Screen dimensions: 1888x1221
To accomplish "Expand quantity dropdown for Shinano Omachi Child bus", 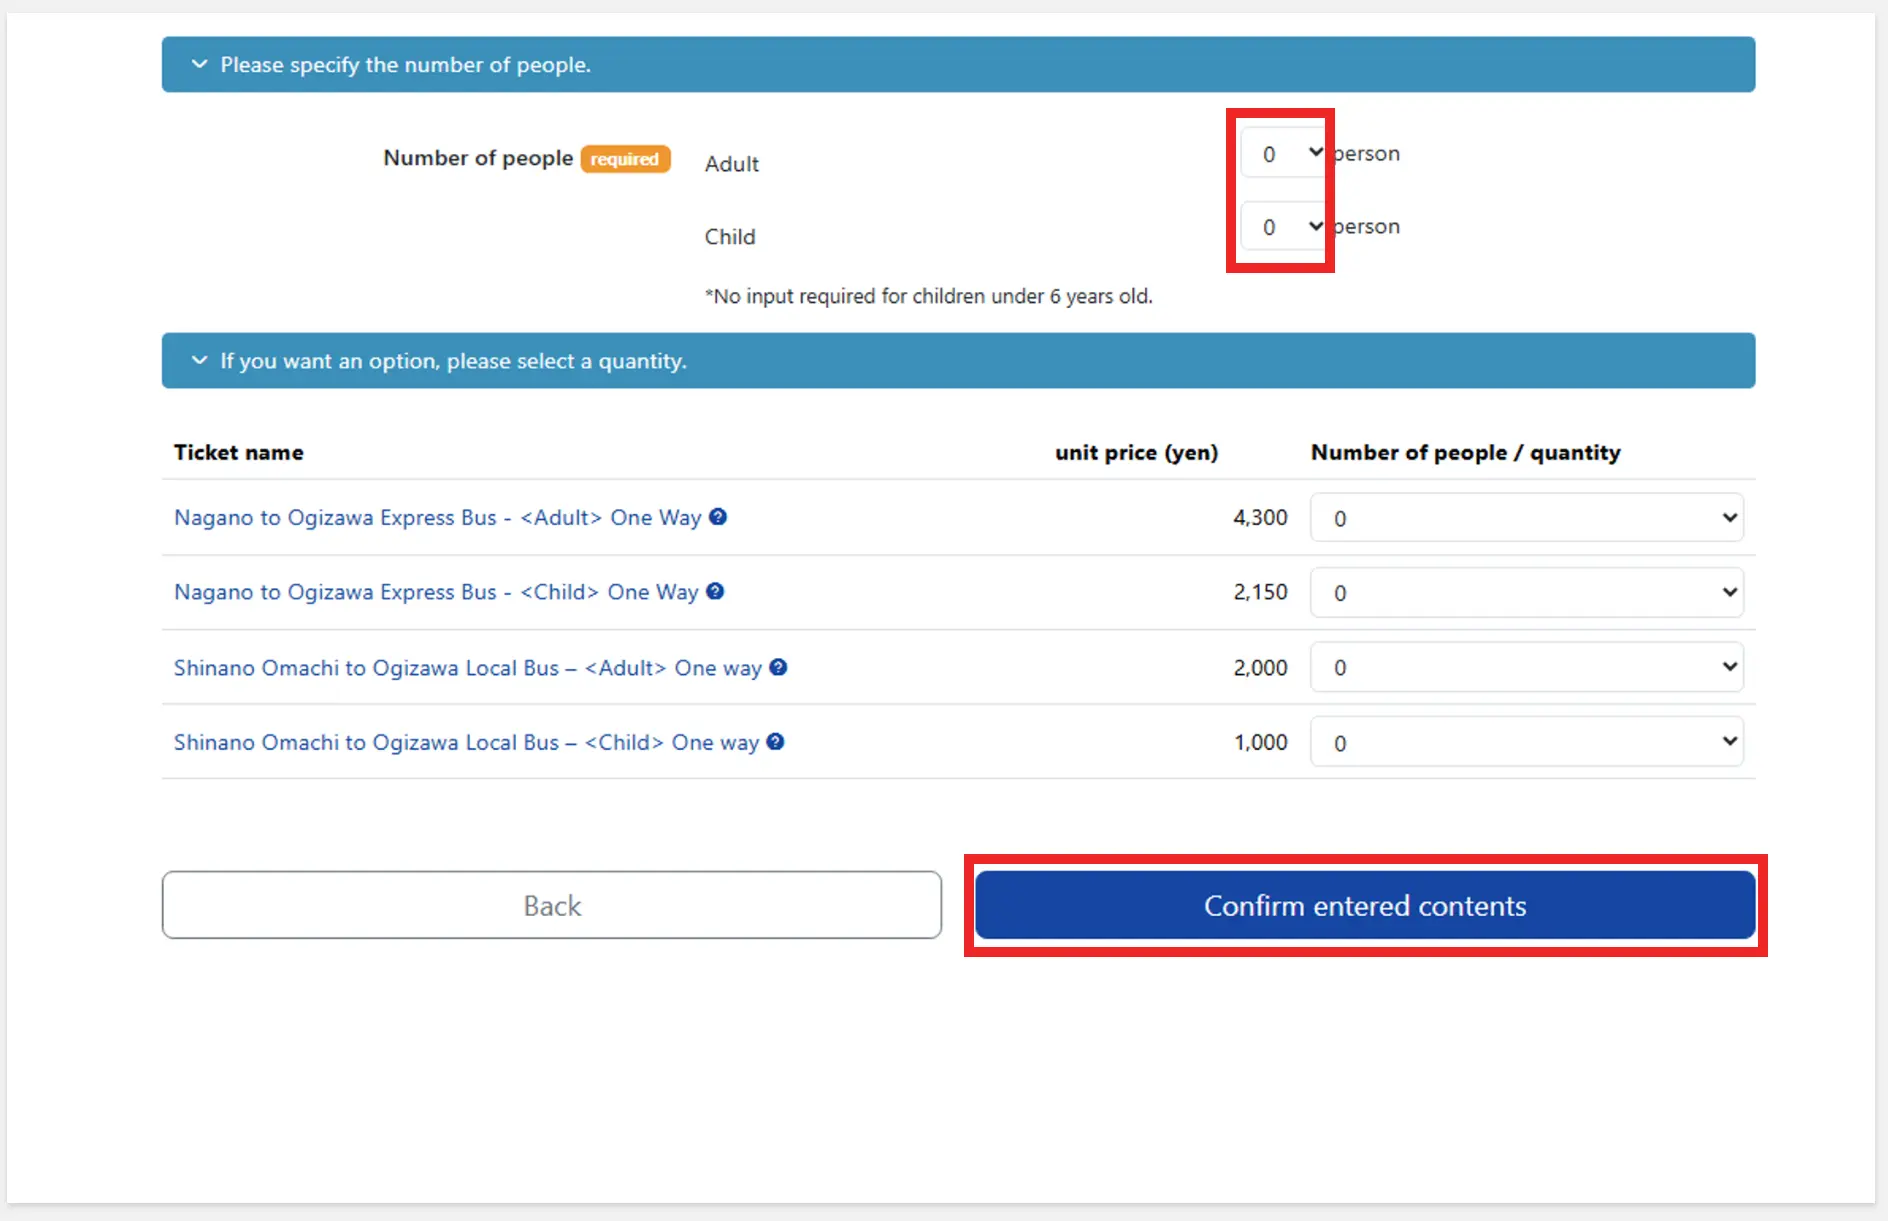I will click(1526, 742).
